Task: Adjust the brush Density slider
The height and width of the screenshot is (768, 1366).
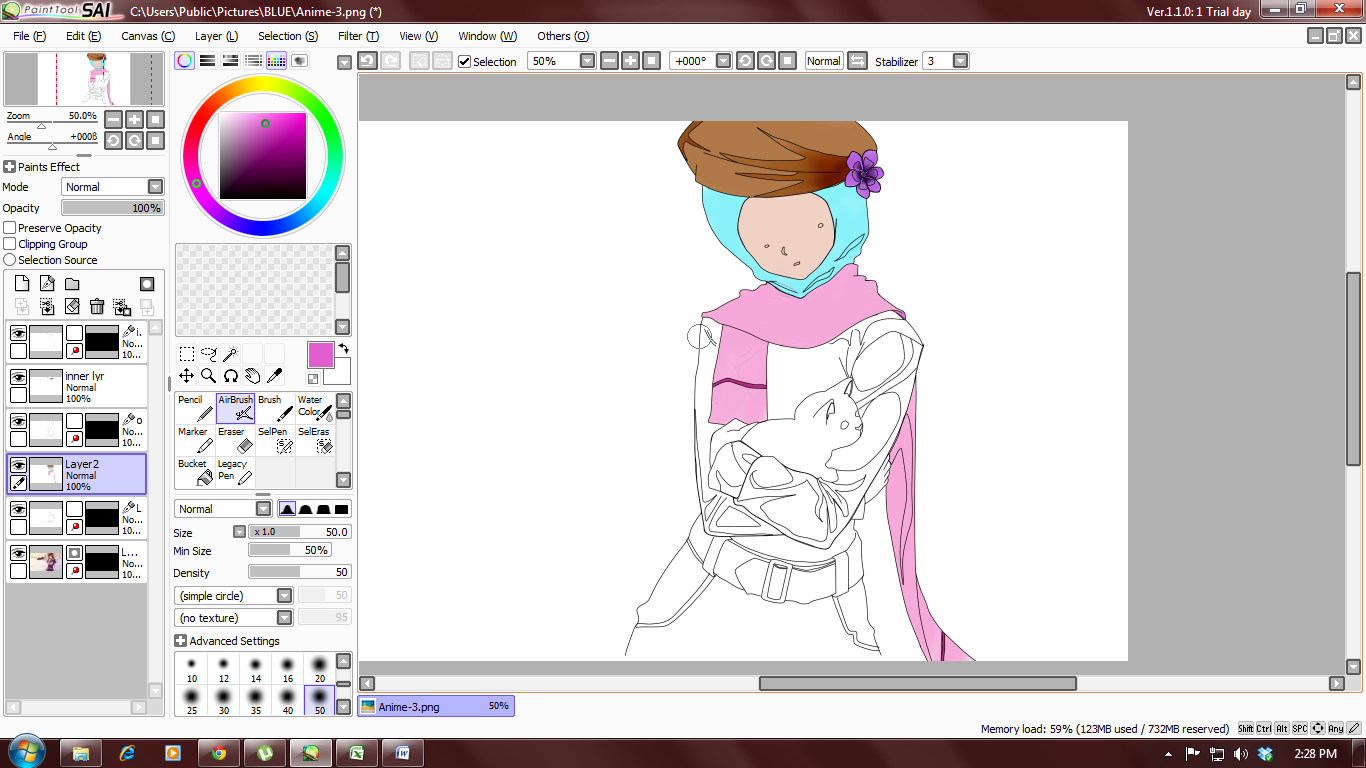Action: (300, 572)
